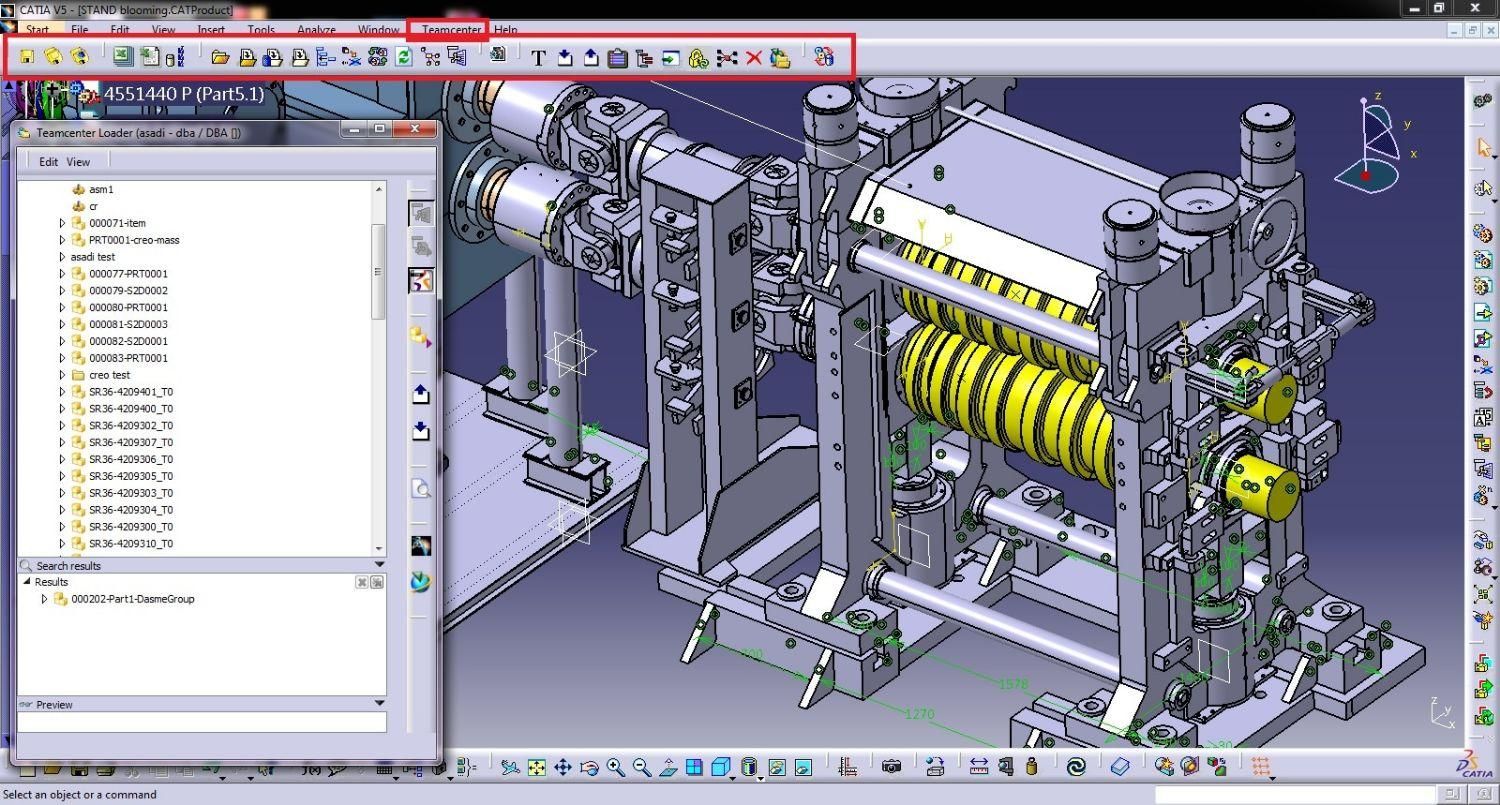The image size is (1500, 805).
Task: Activate the Pan tool
Action: coord(563,767)
